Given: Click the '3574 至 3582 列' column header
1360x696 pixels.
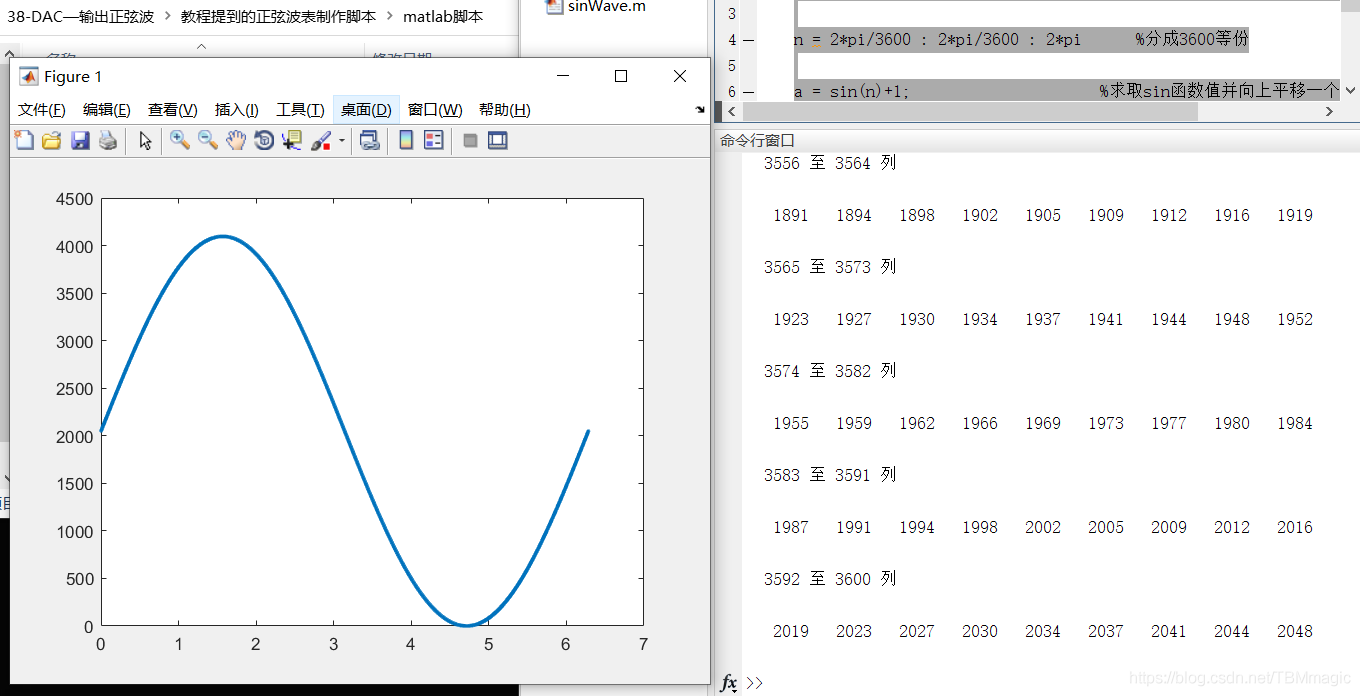Looking at the screenshot, I should 830,371.
